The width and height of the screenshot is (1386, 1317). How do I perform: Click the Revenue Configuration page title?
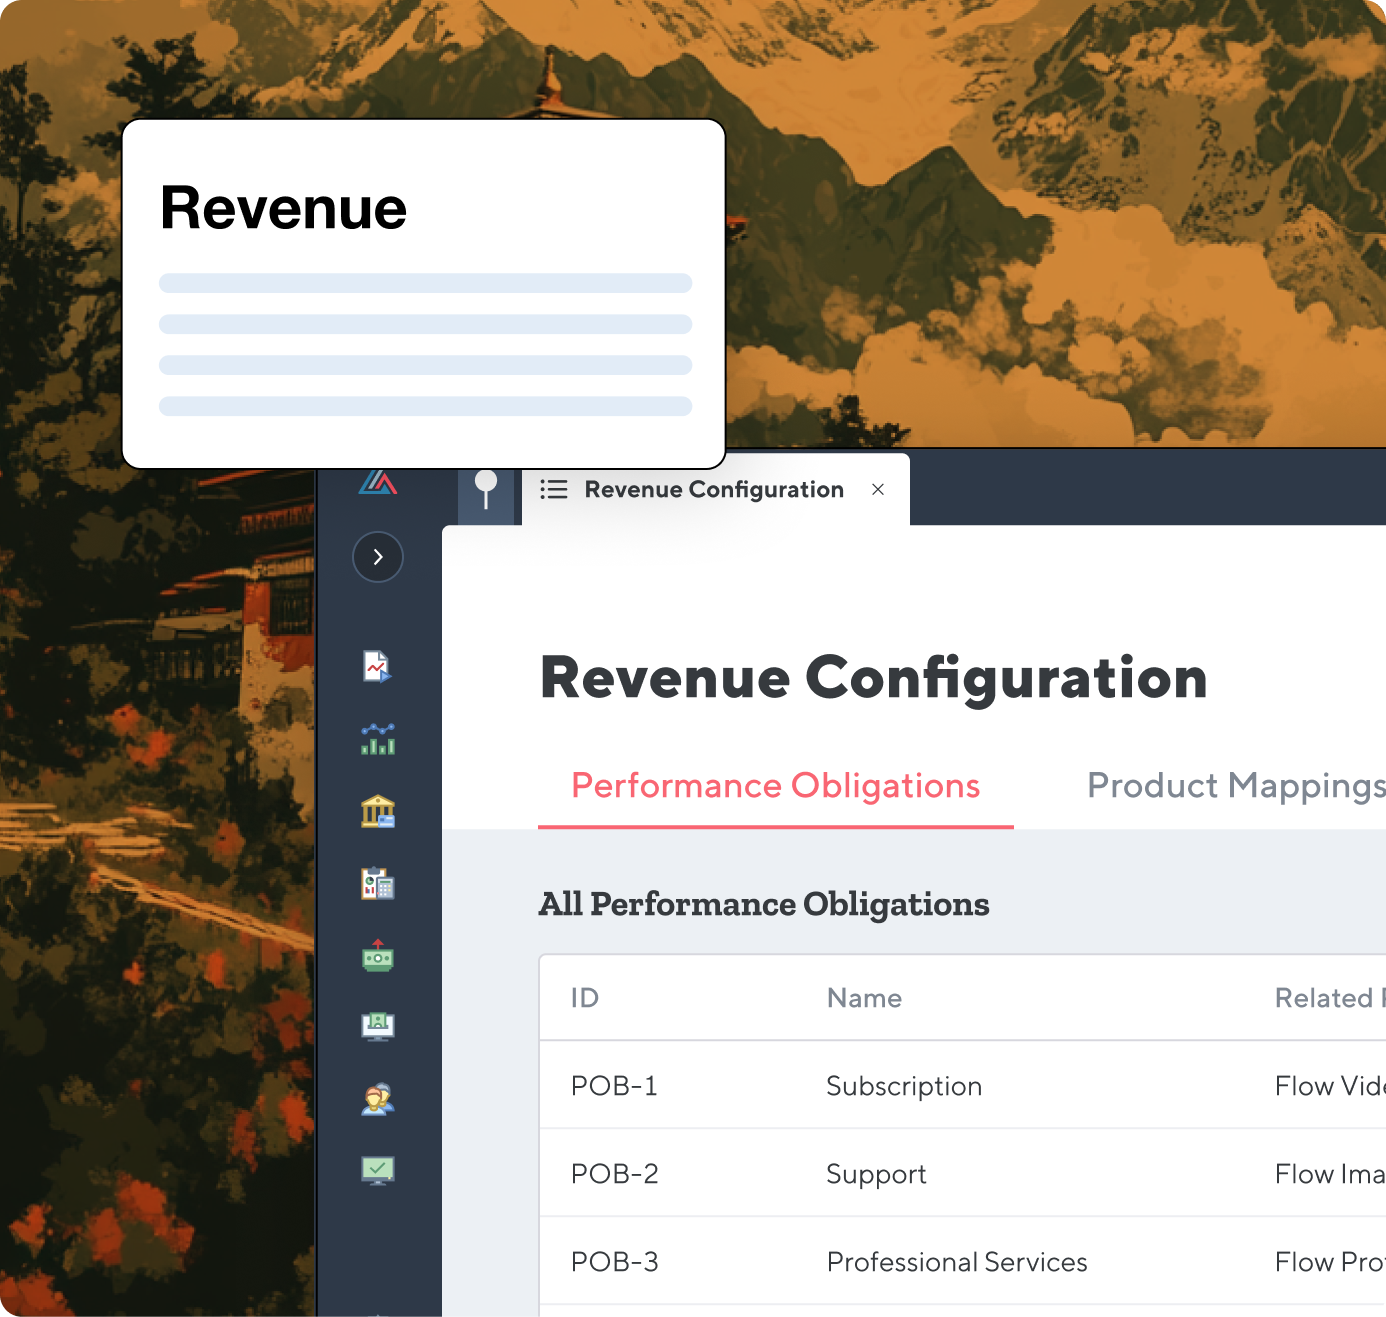click(x=874, y=678)
